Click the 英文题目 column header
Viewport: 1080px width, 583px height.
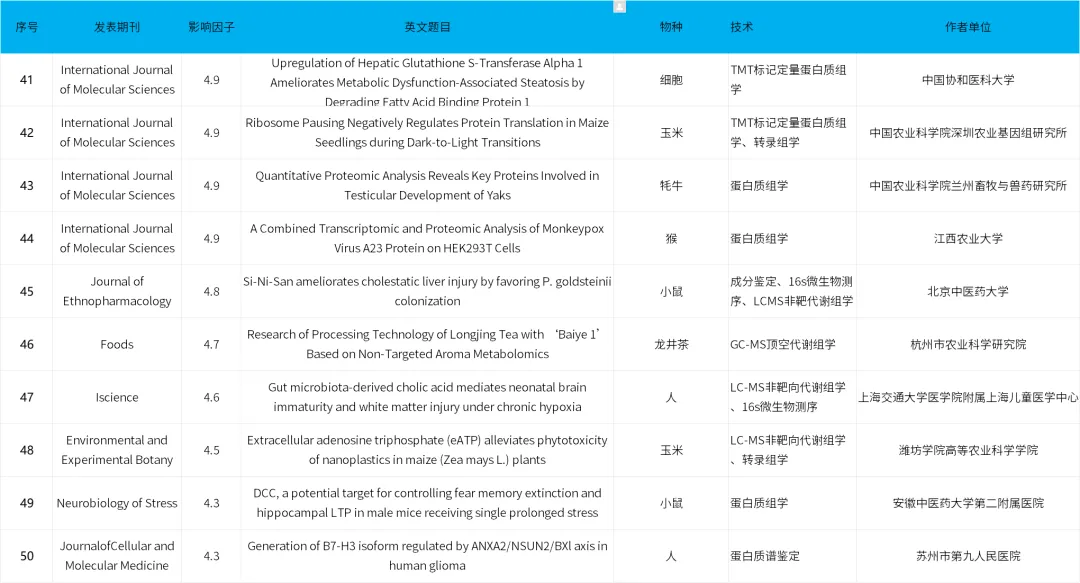(427, 27)
